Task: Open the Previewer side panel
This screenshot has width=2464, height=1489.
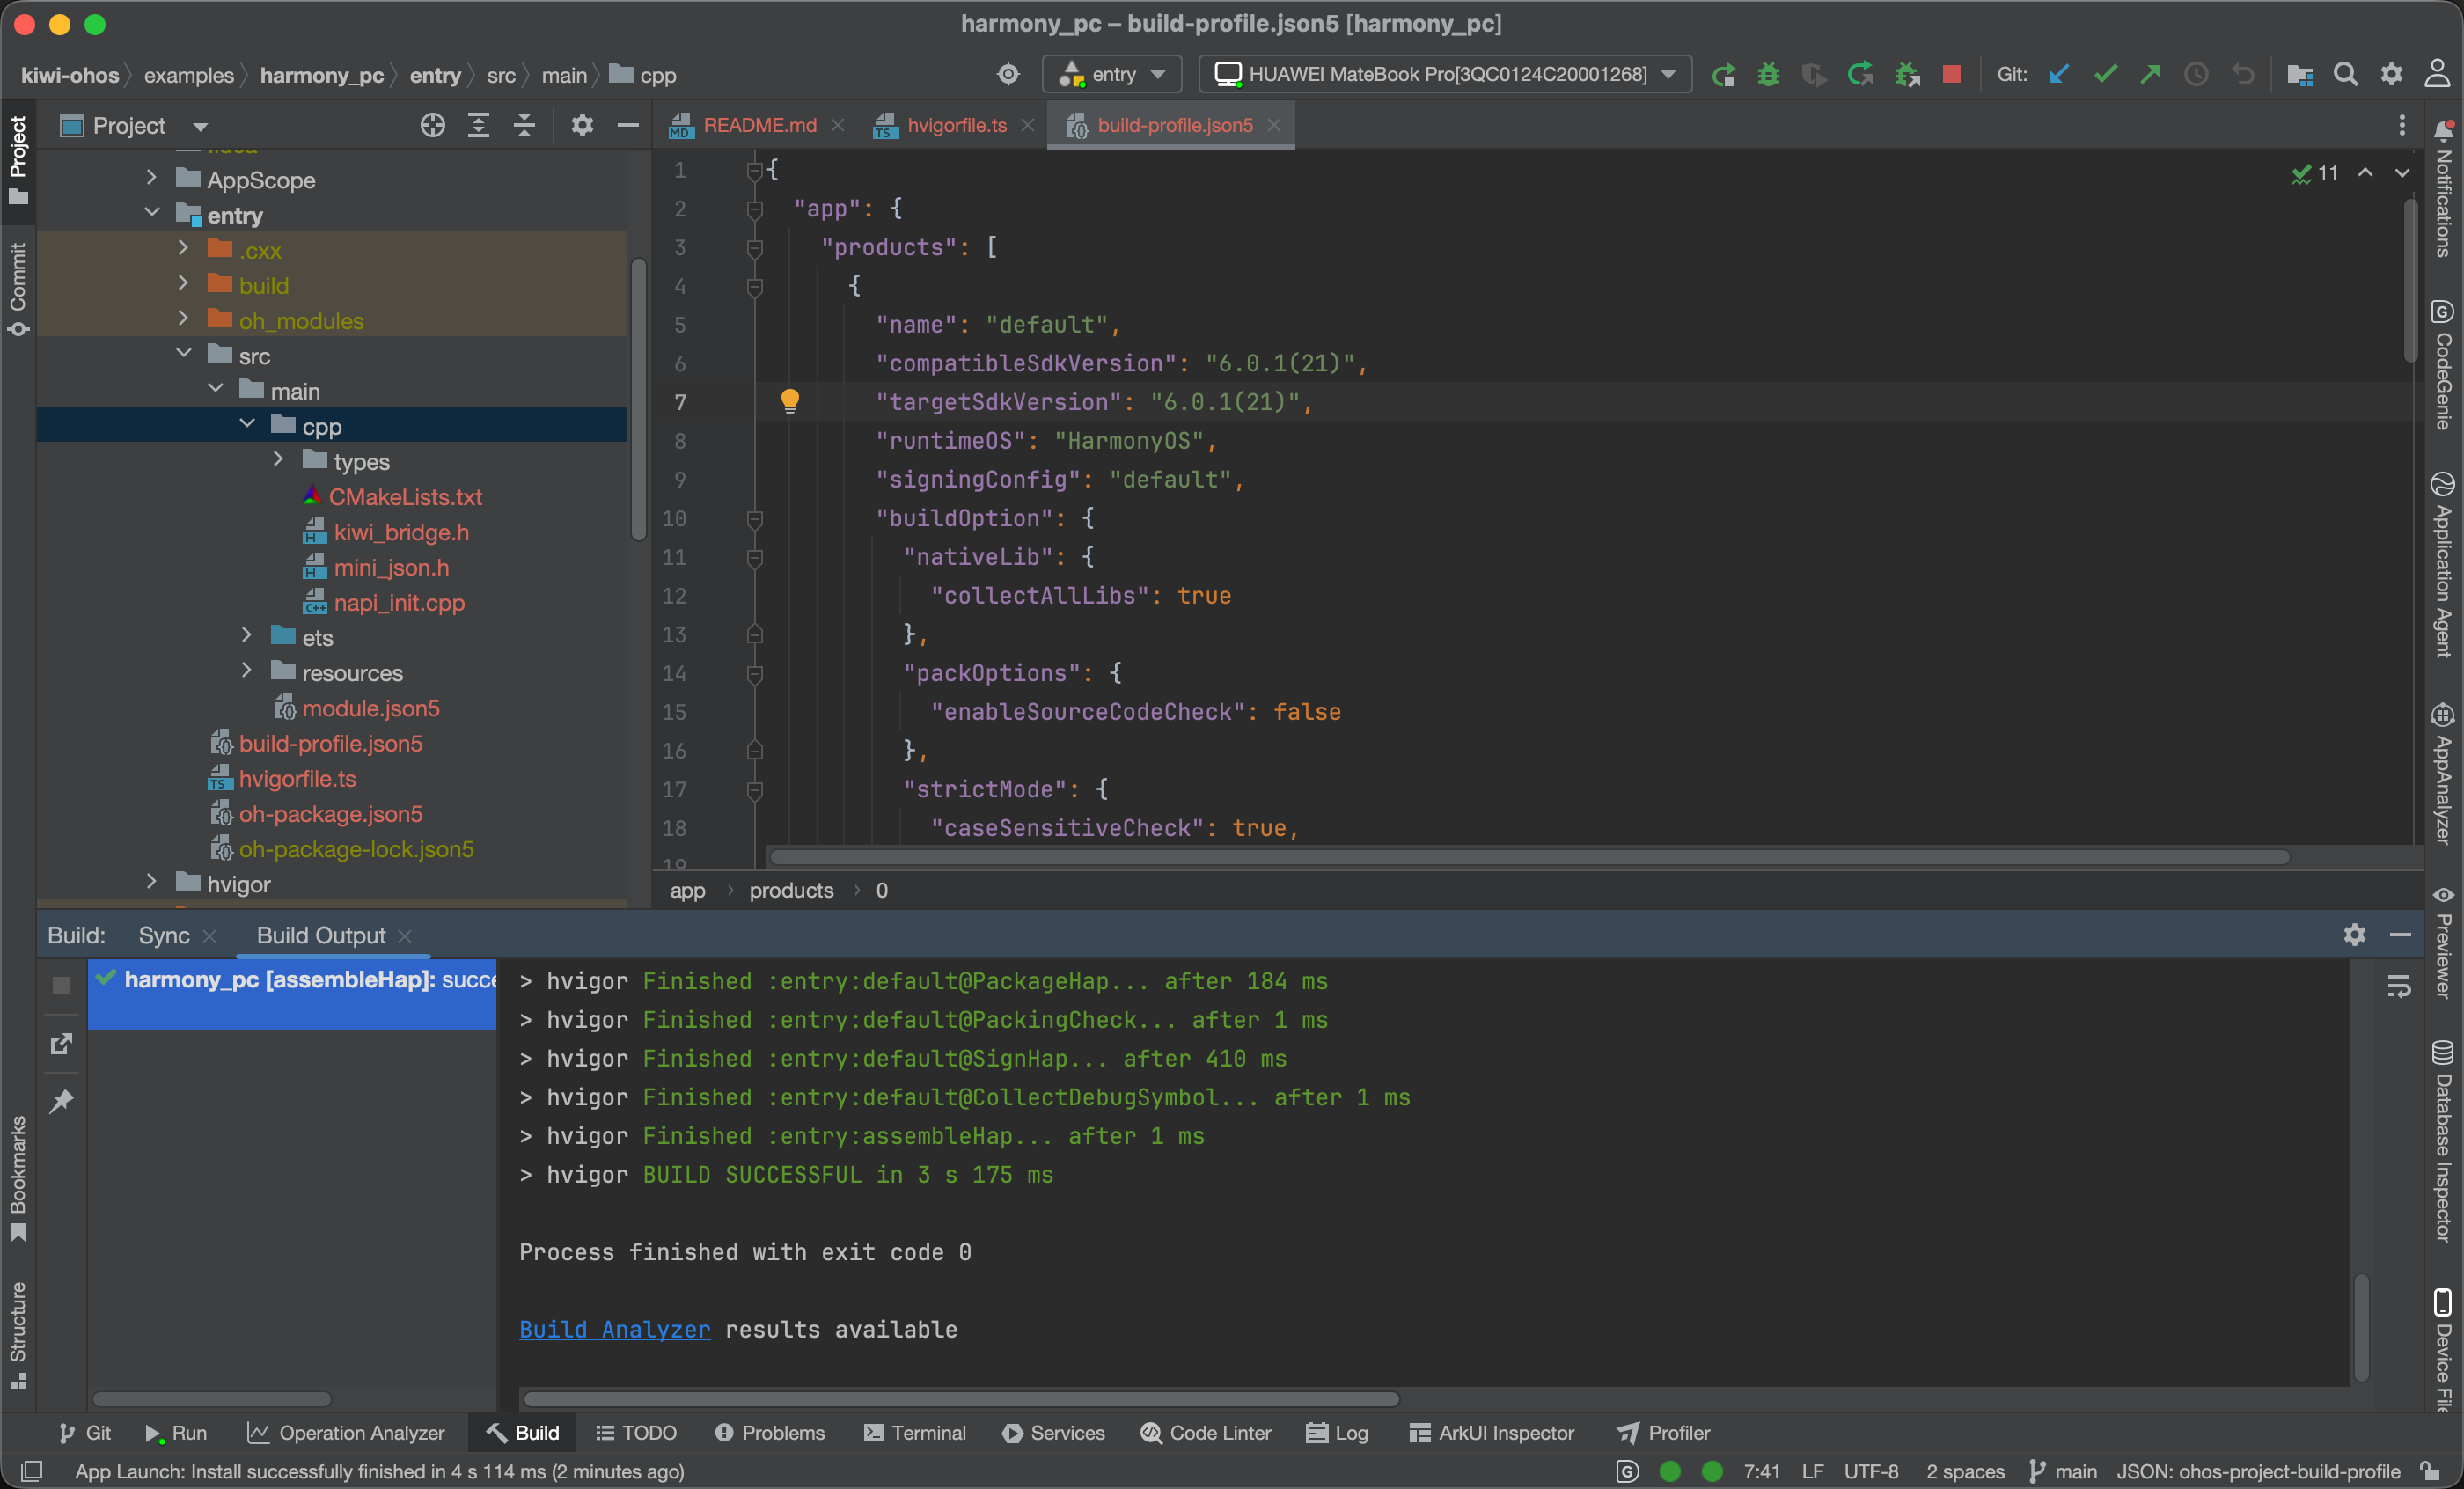Action: pos(2443,942)
